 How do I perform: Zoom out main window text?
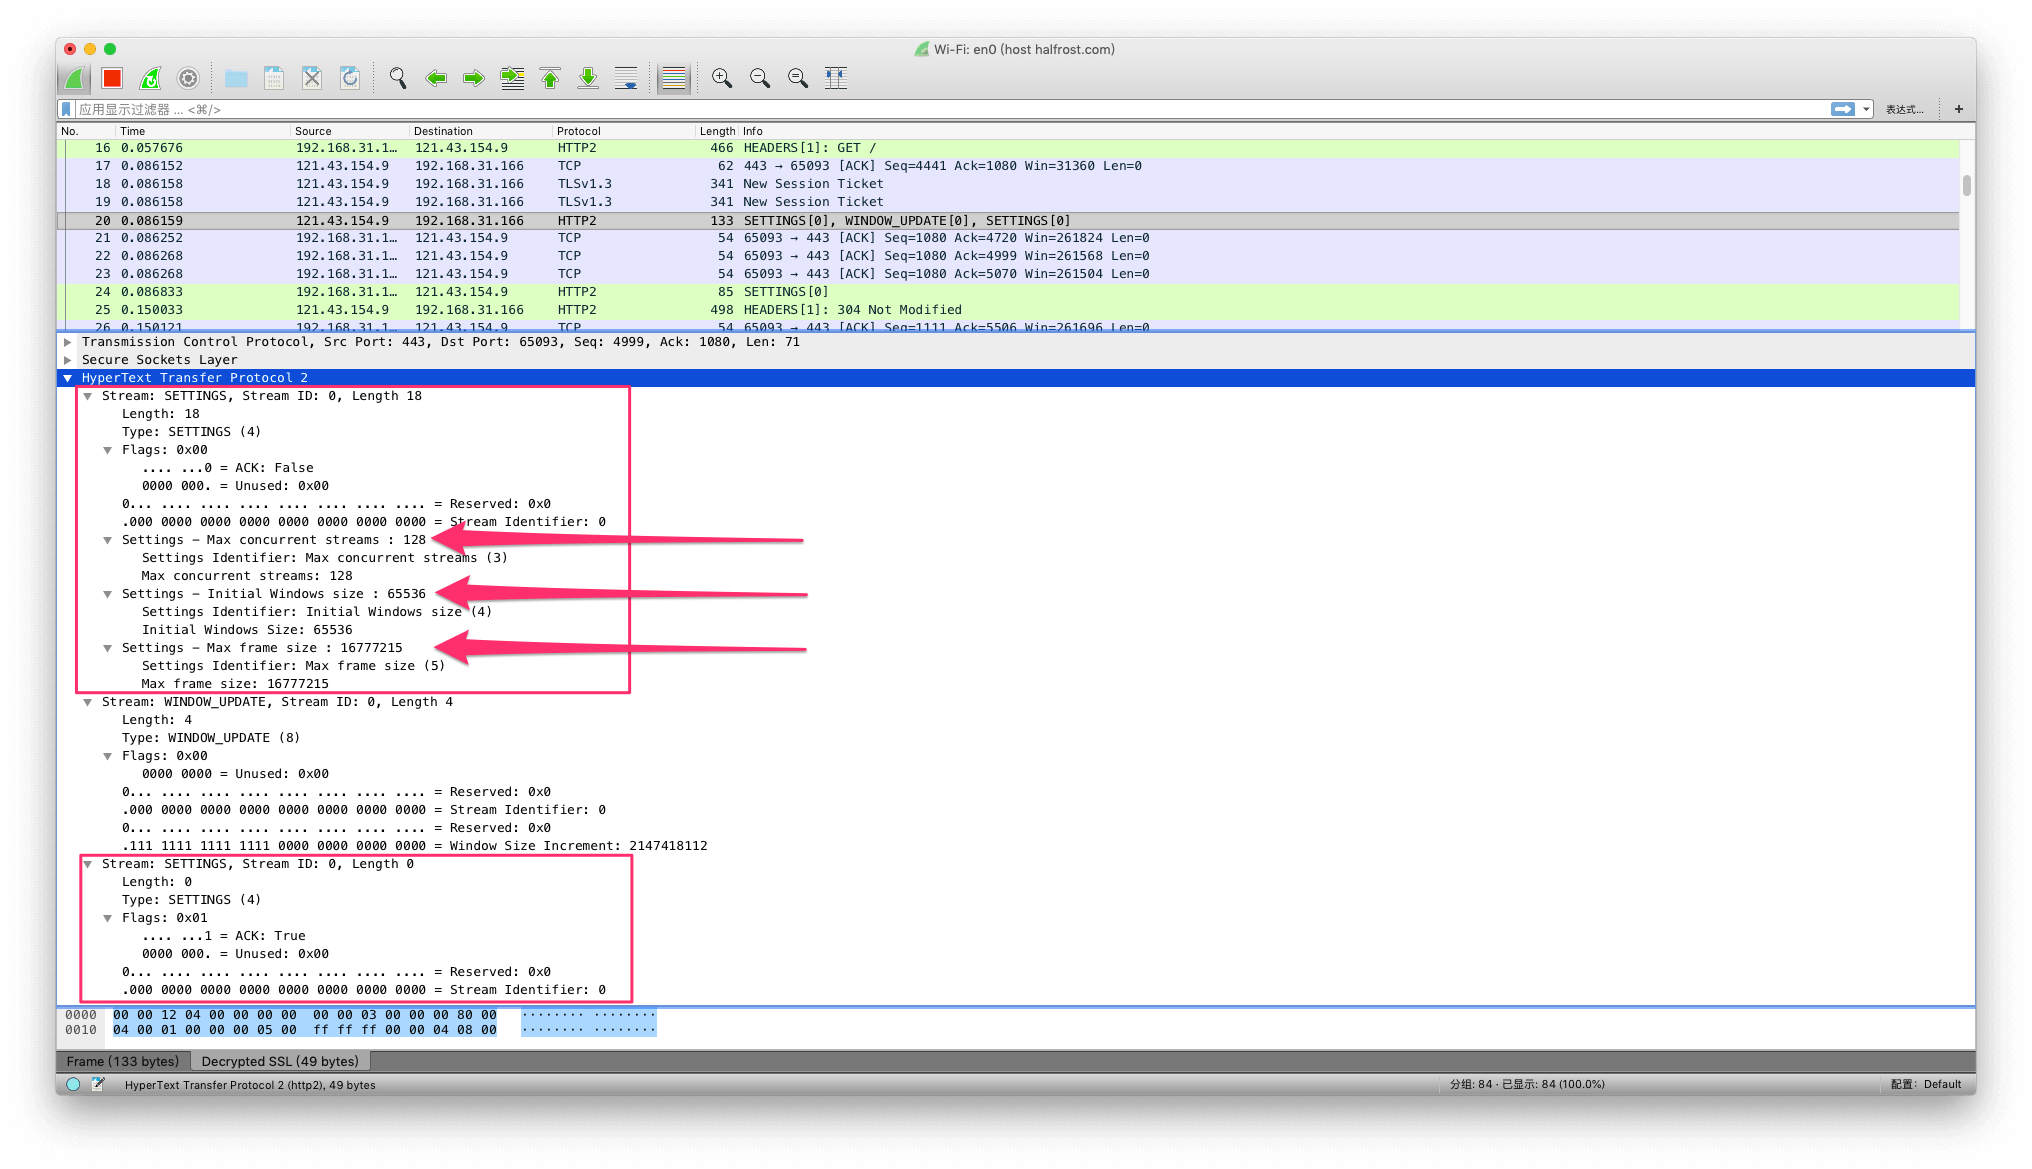click(x=760, y=78)
